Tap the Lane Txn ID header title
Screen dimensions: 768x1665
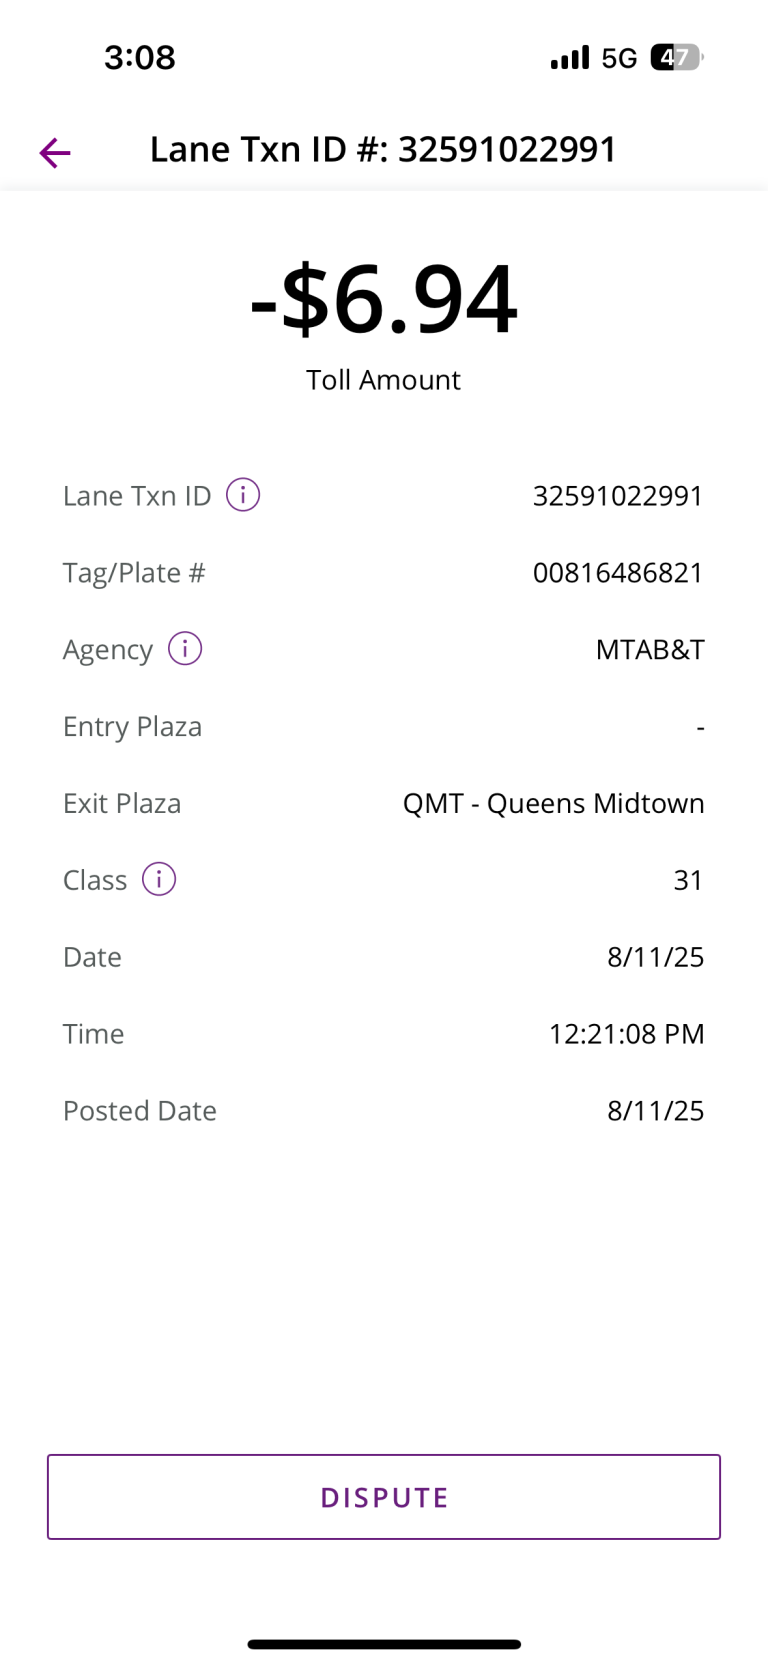(383, 149)
